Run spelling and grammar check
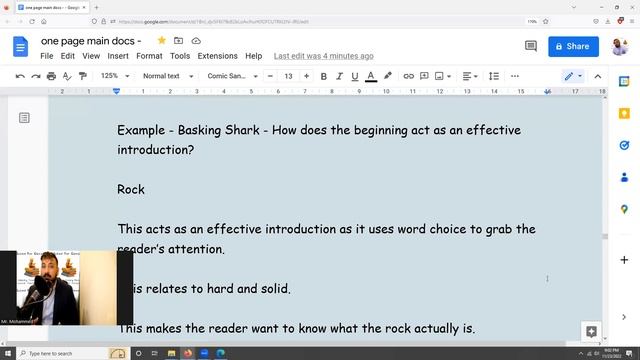The width and height of the screenshot is (640, 360). click(x=67, y=76)
